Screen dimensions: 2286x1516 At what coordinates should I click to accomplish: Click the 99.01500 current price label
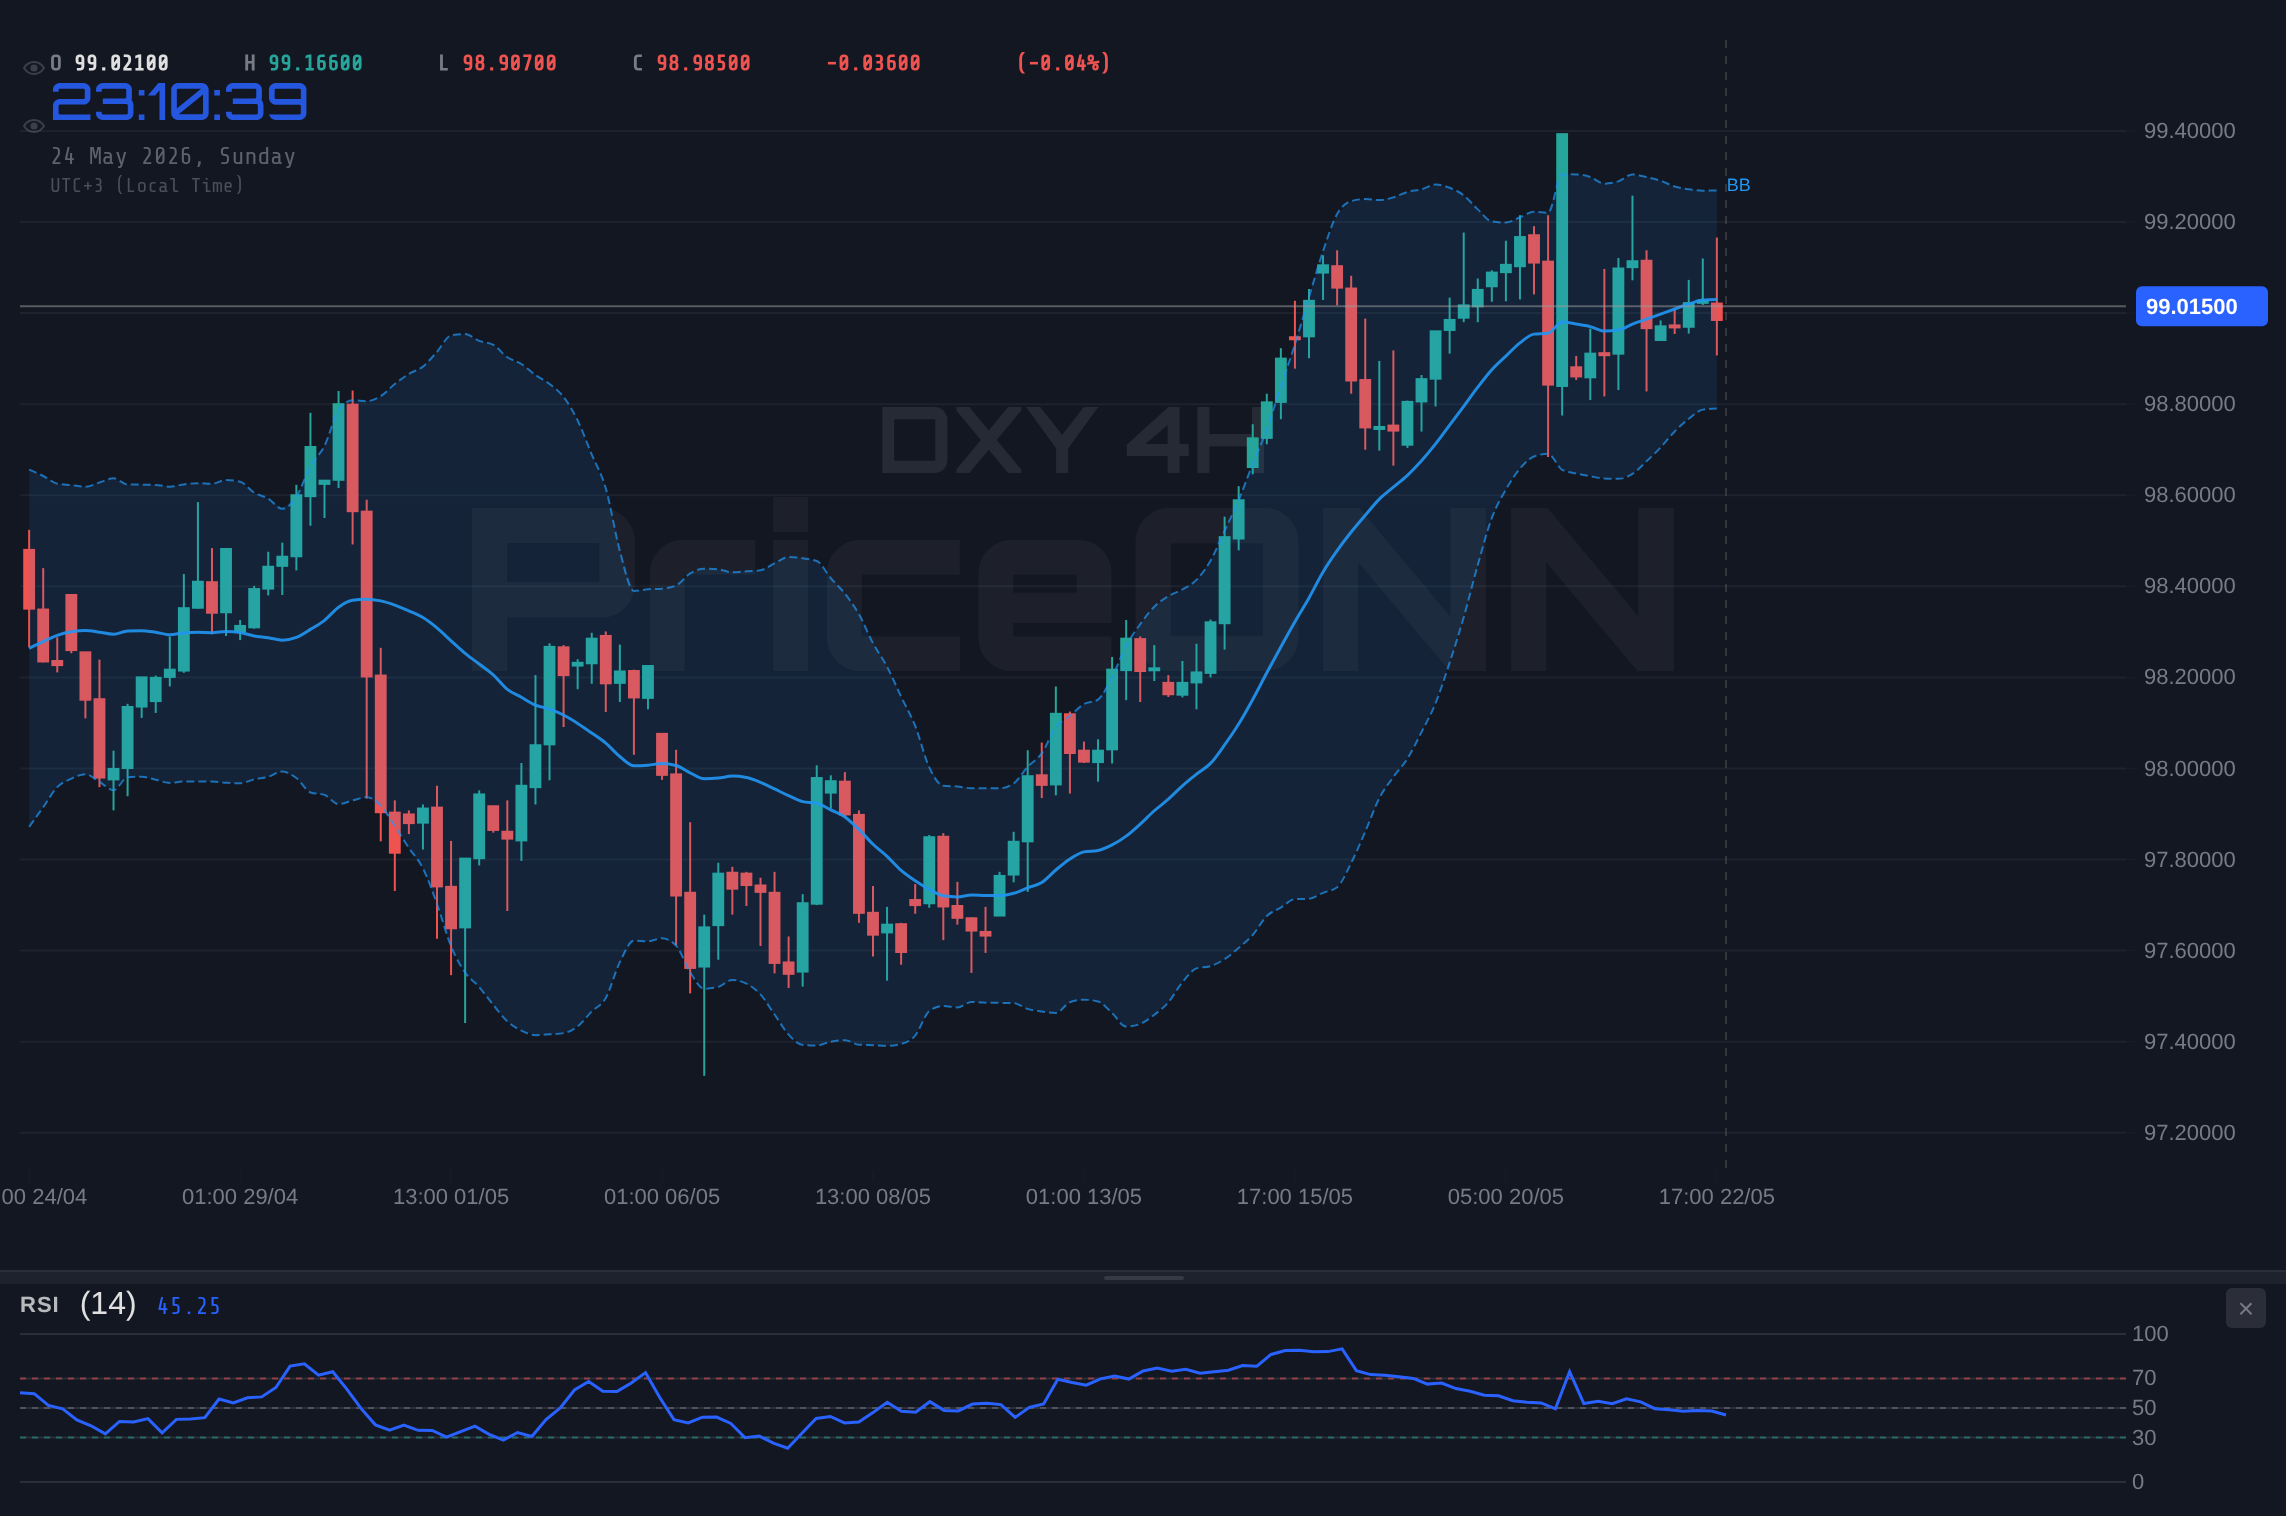2201,306
